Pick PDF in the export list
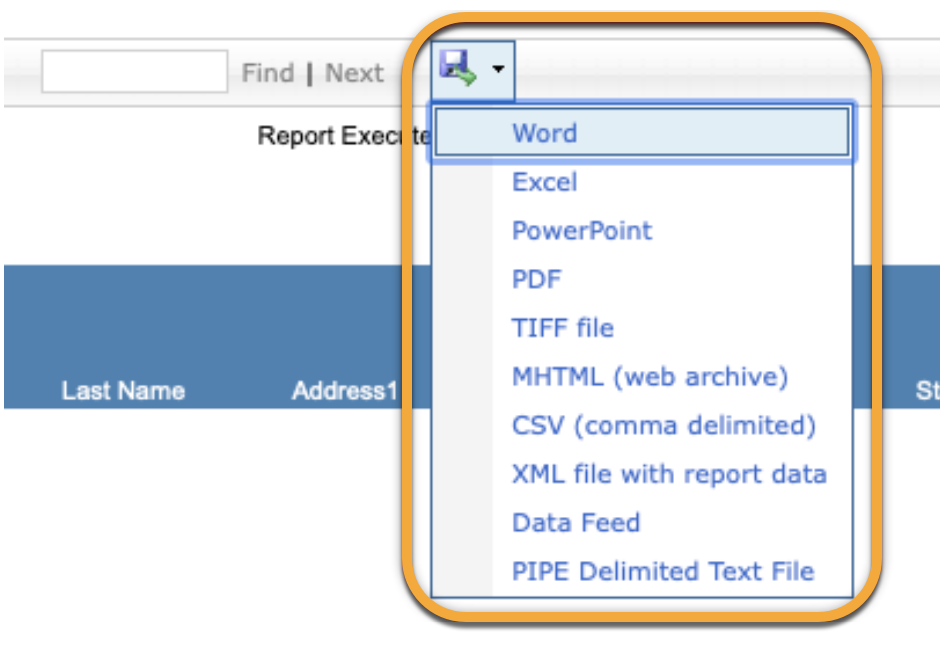The height and width of the screenshot is (648, 940). [536, 279]
